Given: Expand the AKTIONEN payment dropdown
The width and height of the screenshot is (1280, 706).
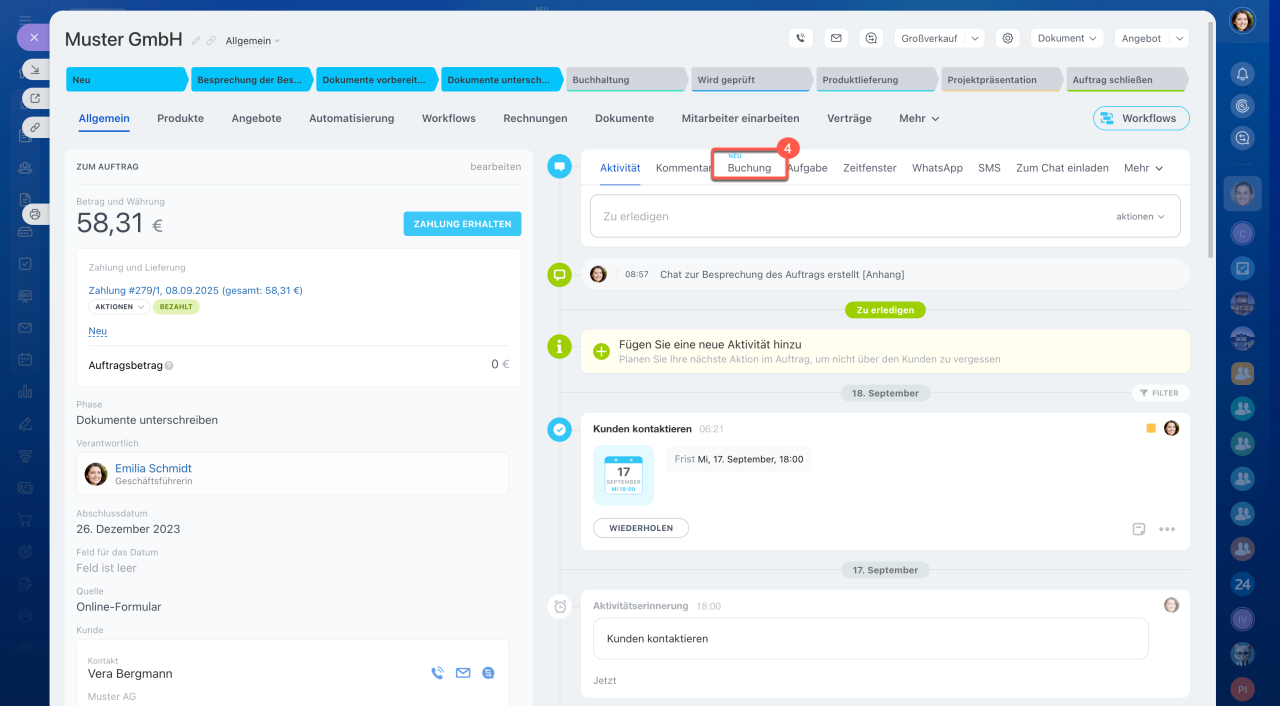Looking at the screenshot, I should [x=119, y=307].
